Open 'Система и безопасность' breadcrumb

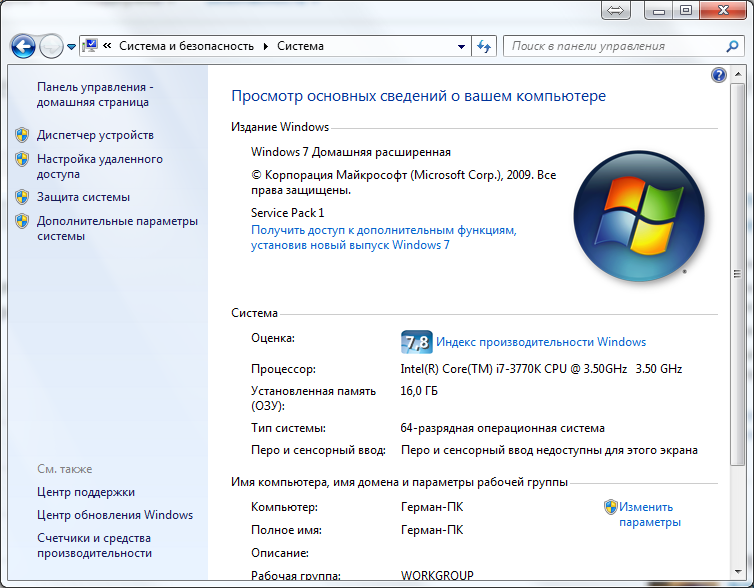click(x=187, y=46)
